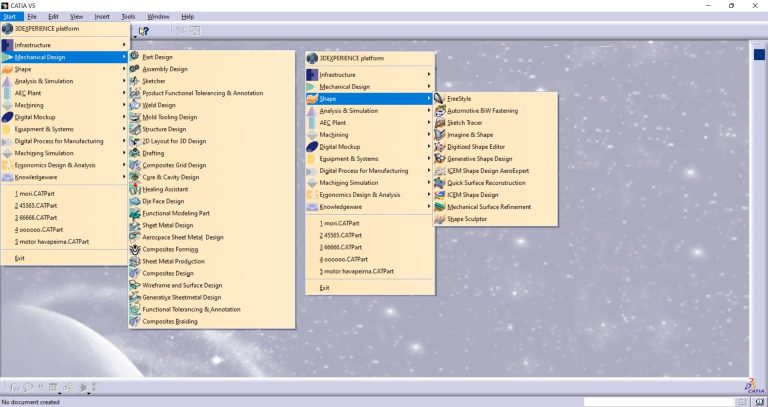
Task: Open the View menu
Action: click(76, 16)
